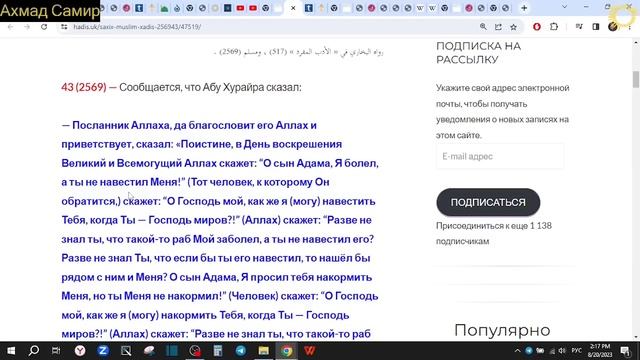Open File Explorer from taskbar
The height and width of the screenshot is (360, 640).
pos(264,351)
